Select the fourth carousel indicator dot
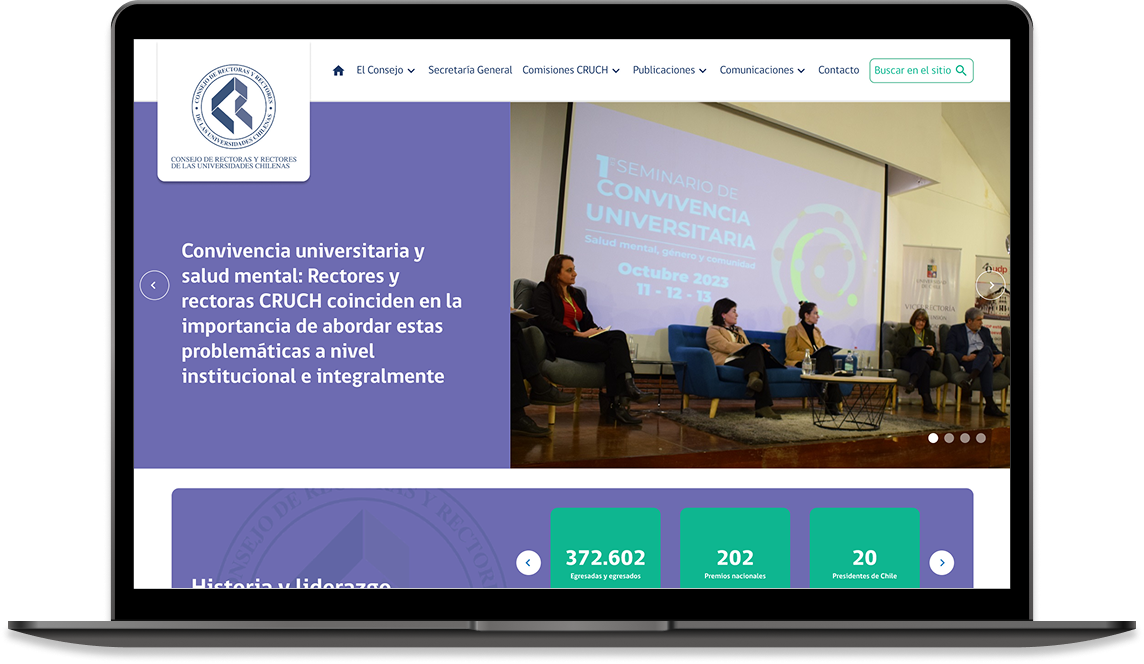This screenshot has width=1144, height=664. point(981,437)
